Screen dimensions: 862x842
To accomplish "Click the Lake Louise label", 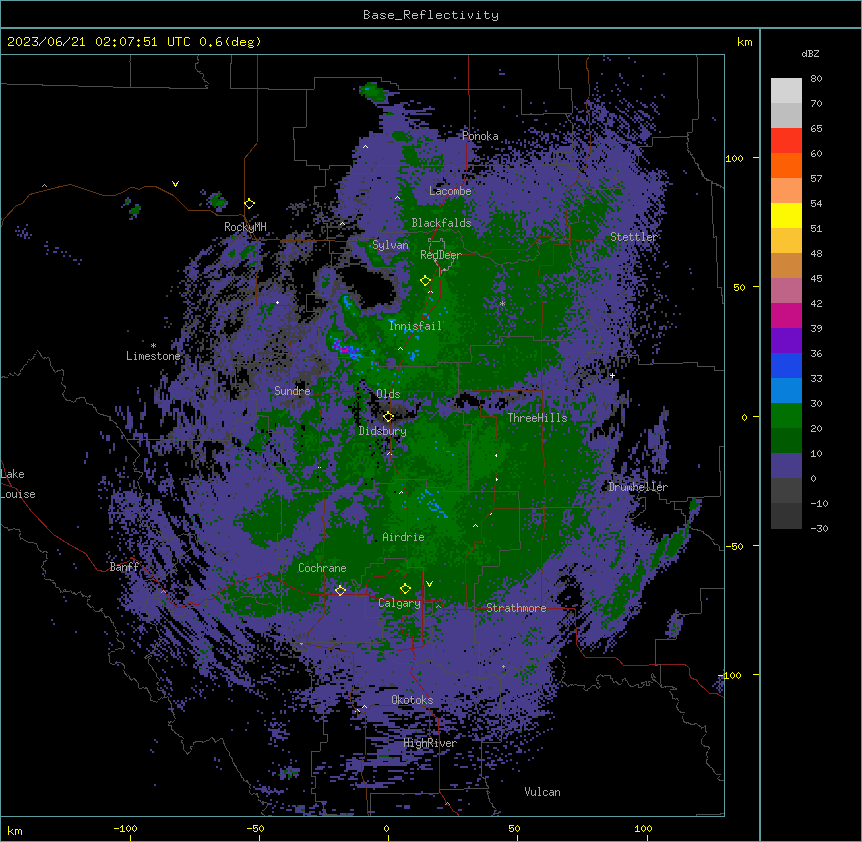I will coord(18,484).
